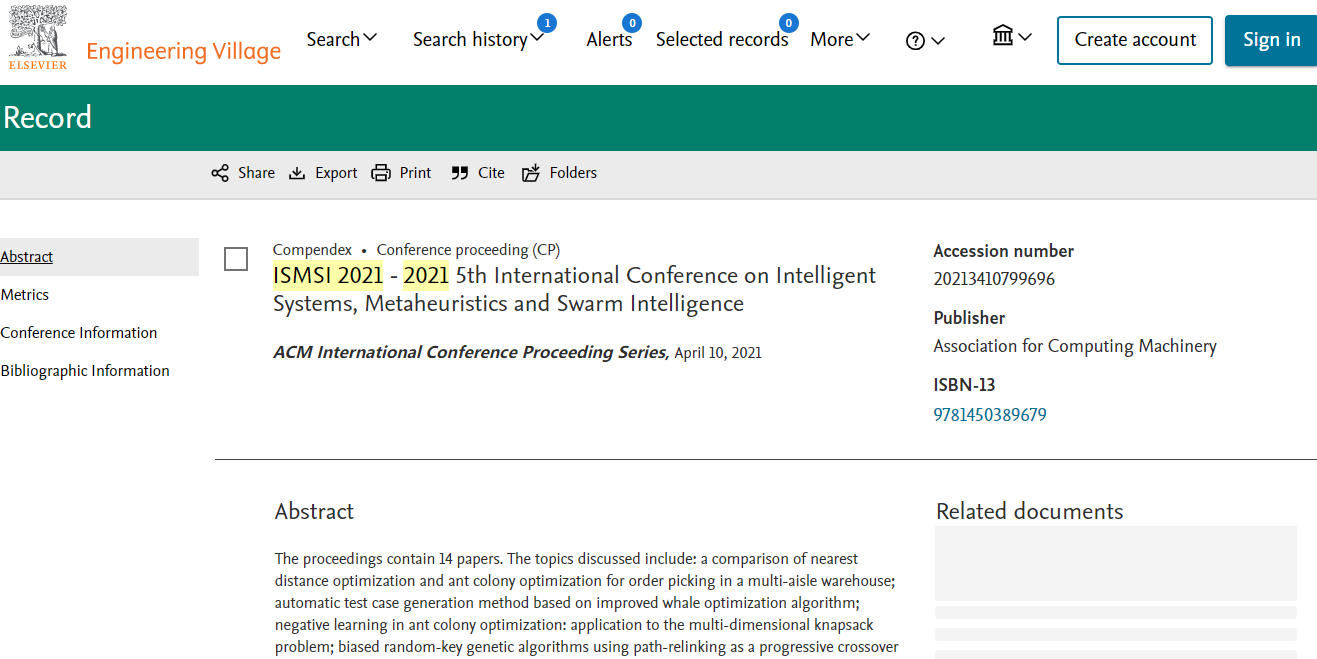Click the Selected records count badge
The width and height of the screenshot is (1317, 659).
pos(789,23)
